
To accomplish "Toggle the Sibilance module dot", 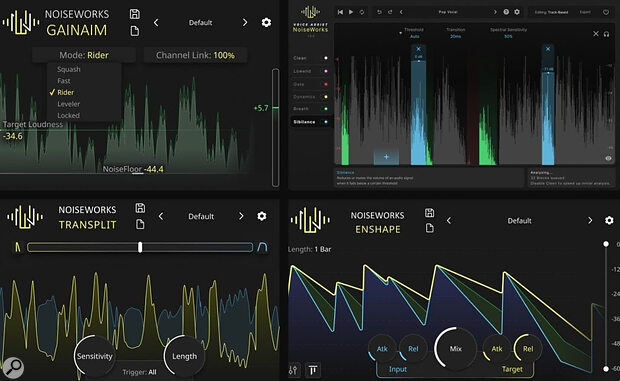I will 326,122.
